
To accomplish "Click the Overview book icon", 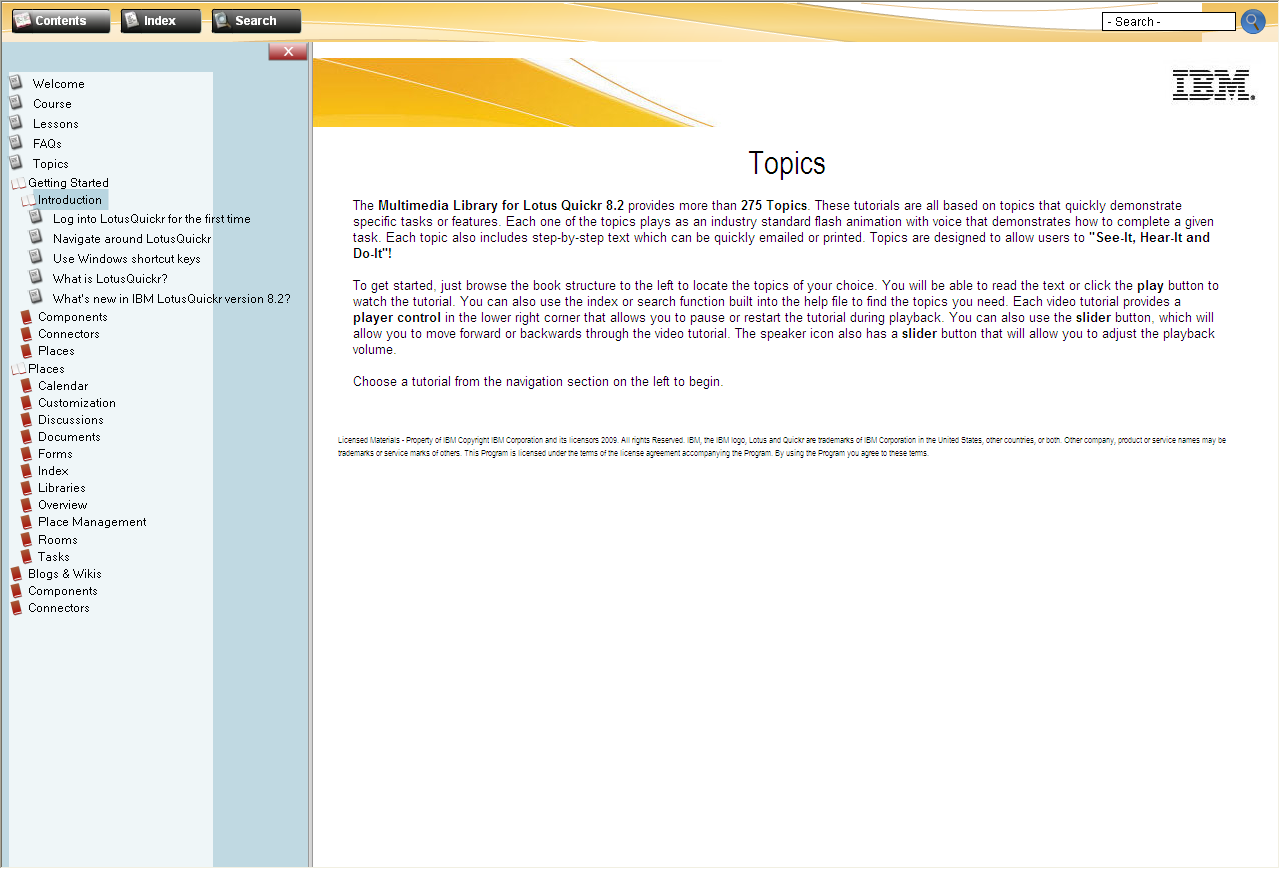I will click(x=27, y=505).
